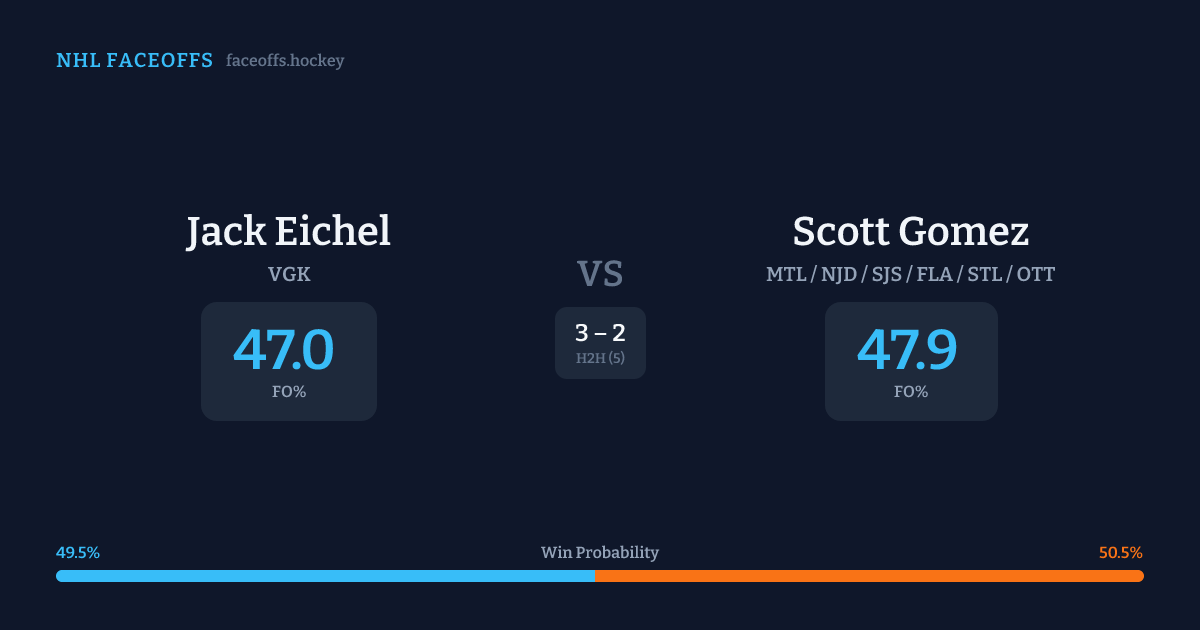The image size is (1200, 630).
Task: Click the VS text between players
Action: tap(600, 274)
